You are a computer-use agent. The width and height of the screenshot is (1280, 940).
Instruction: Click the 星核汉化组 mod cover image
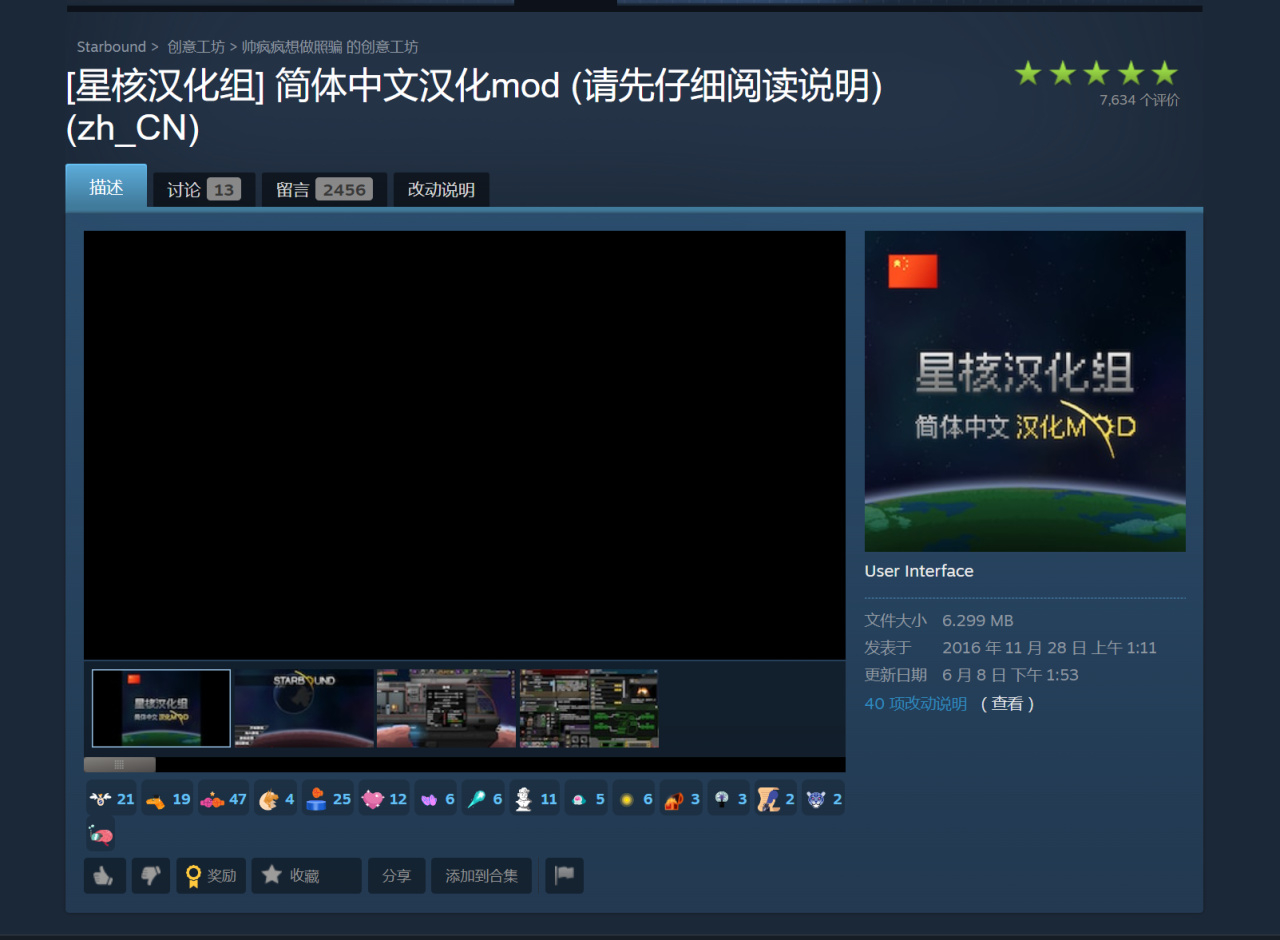1025,391
